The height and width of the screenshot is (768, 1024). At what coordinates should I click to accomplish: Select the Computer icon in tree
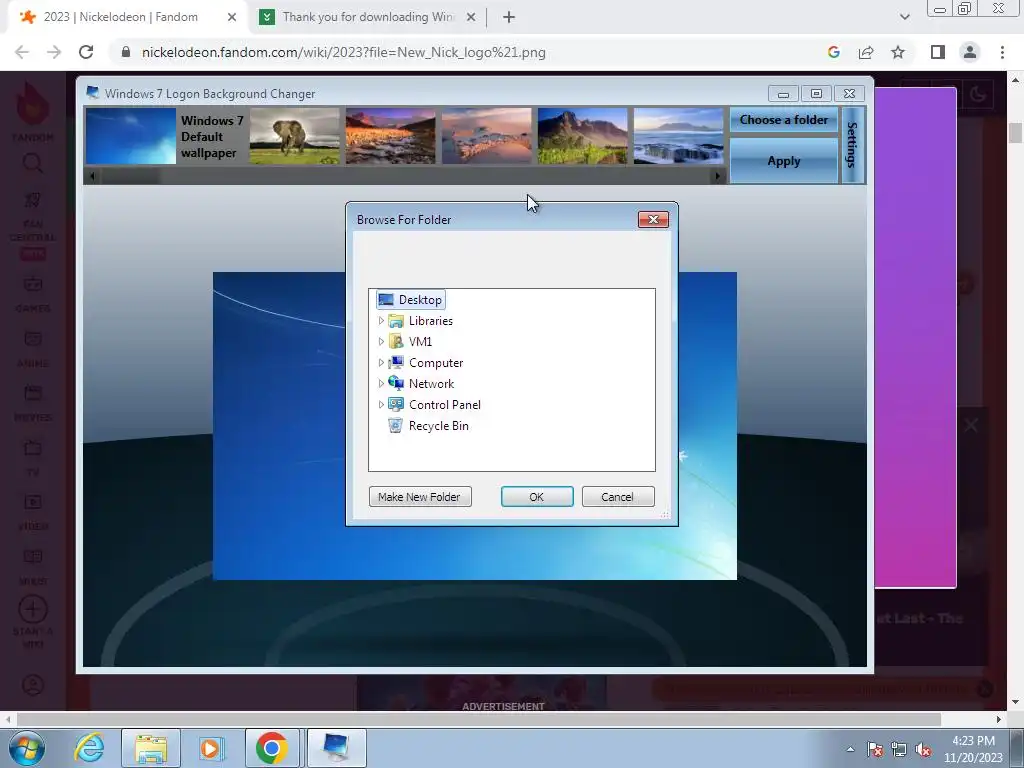[396, 362]
